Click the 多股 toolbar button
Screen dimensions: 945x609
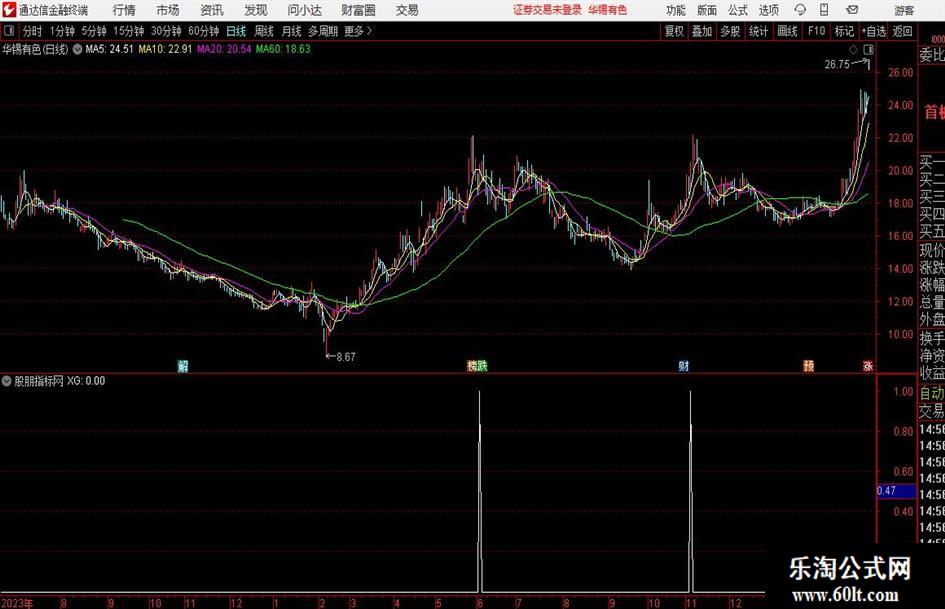click(730, 31)
